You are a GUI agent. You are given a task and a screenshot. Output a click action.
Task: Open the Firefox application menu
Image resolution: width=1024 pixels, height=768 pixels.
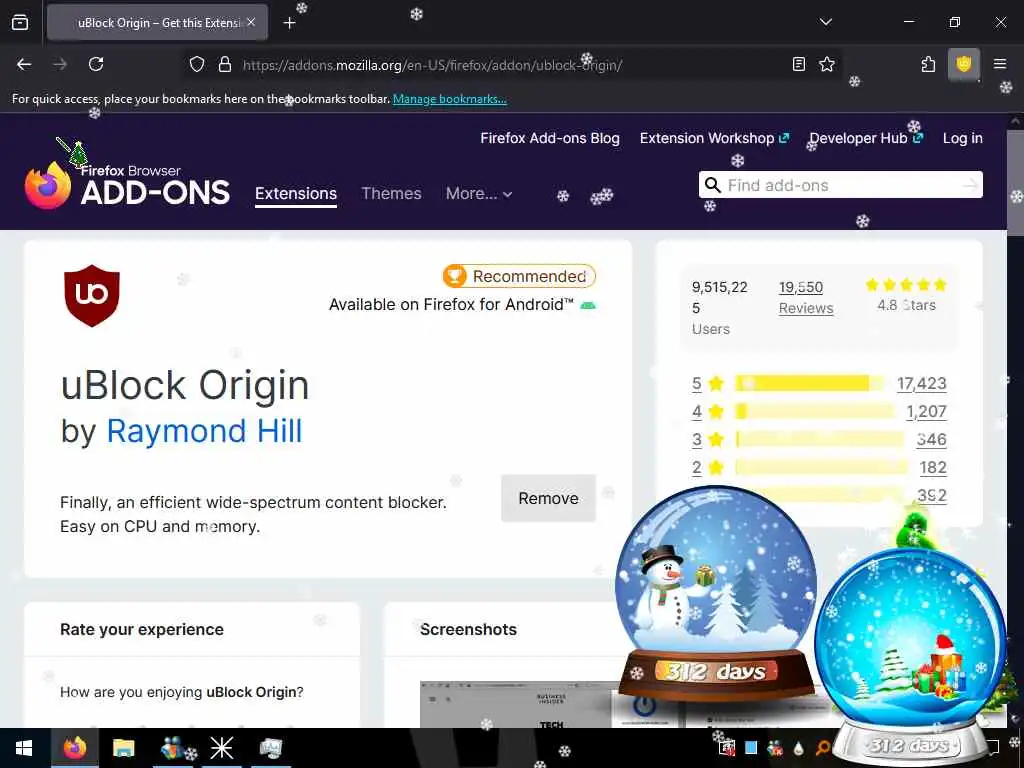click(1000, 64)
